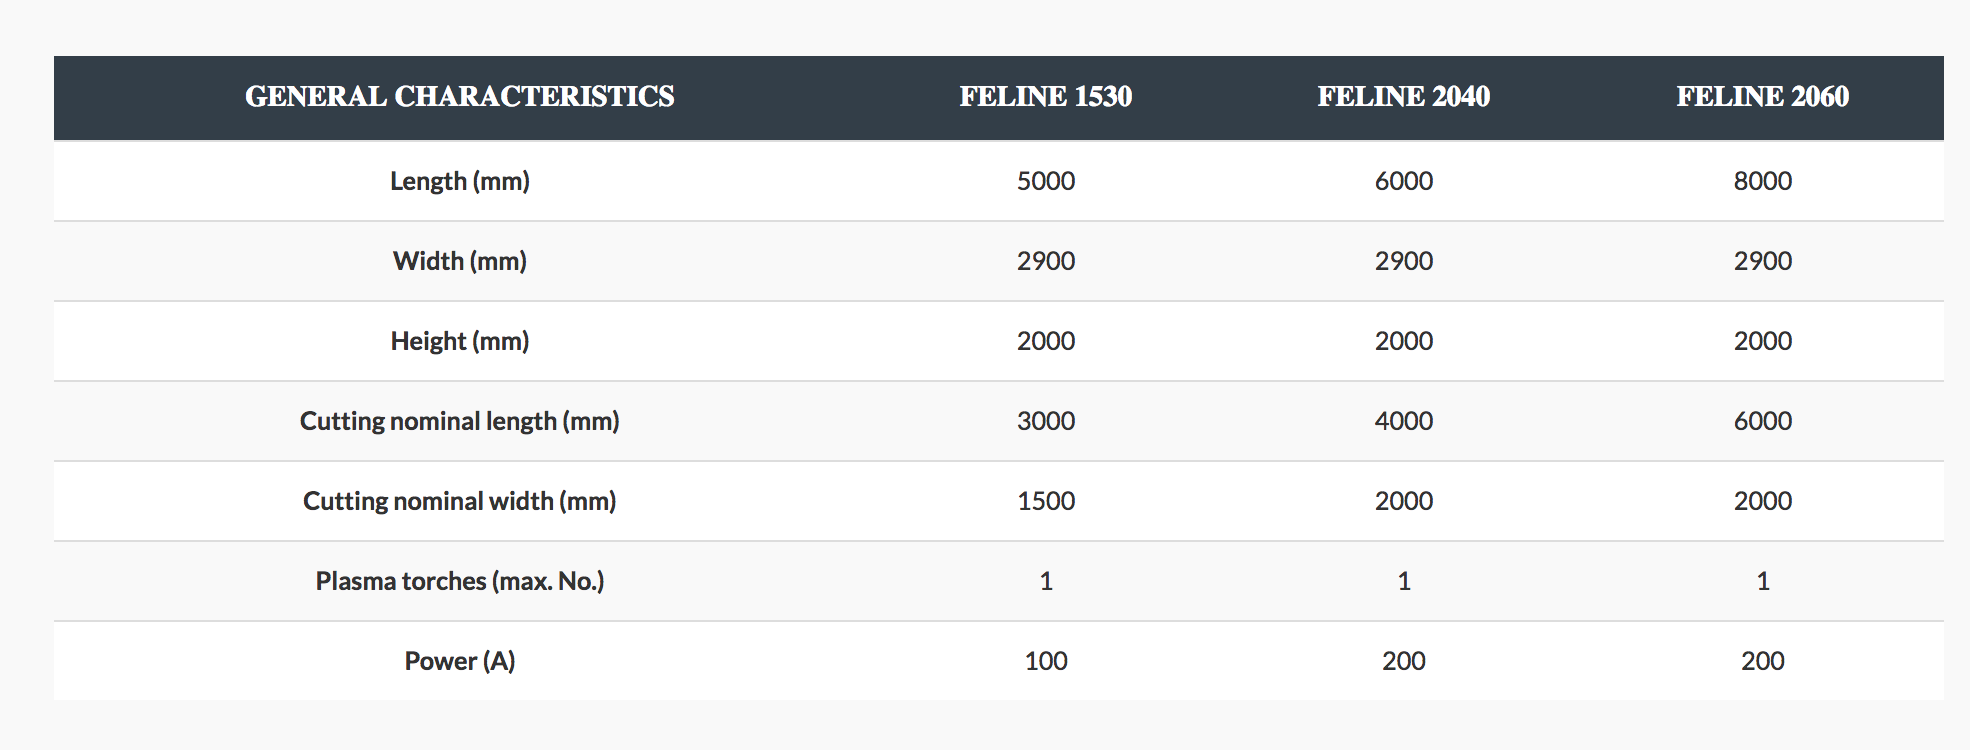Click the 3000 cutting nominal length value
Image resolution: width=1970 pixels, height=750 pixels.
[x=1046, y=421]
